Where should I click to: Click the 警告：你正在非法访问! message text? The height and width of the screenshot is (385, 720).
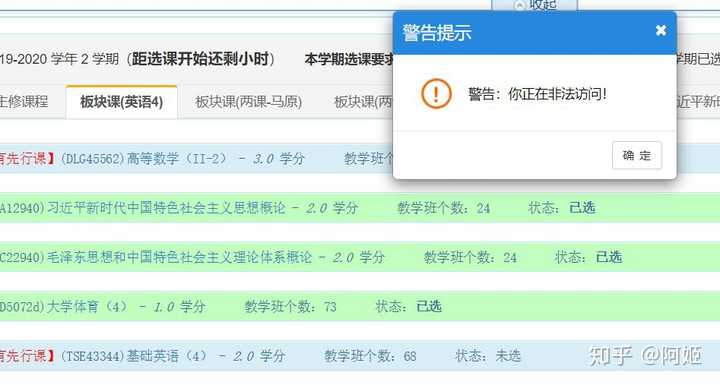(537, 94)
